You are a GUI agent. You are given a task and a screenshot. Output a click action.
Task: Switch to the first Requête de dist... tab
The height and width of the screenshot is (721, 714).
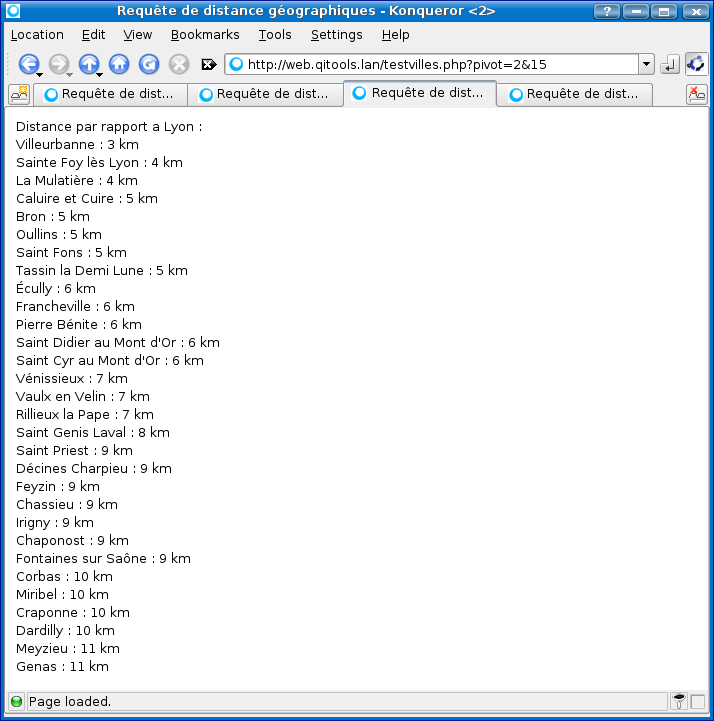pos(110,94)
